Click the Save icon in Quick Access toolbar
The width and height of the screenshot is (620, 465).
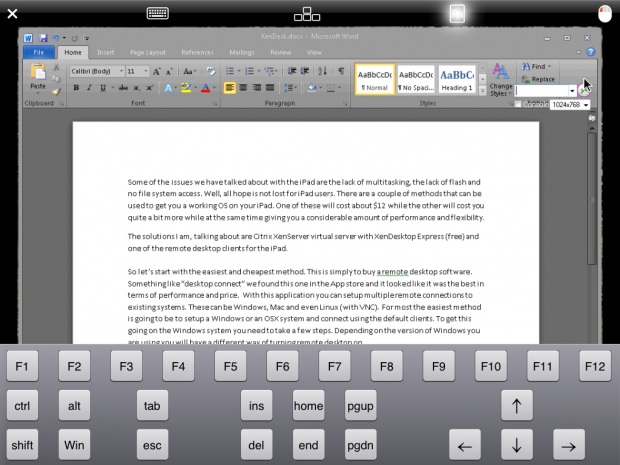tap(43, 38)
